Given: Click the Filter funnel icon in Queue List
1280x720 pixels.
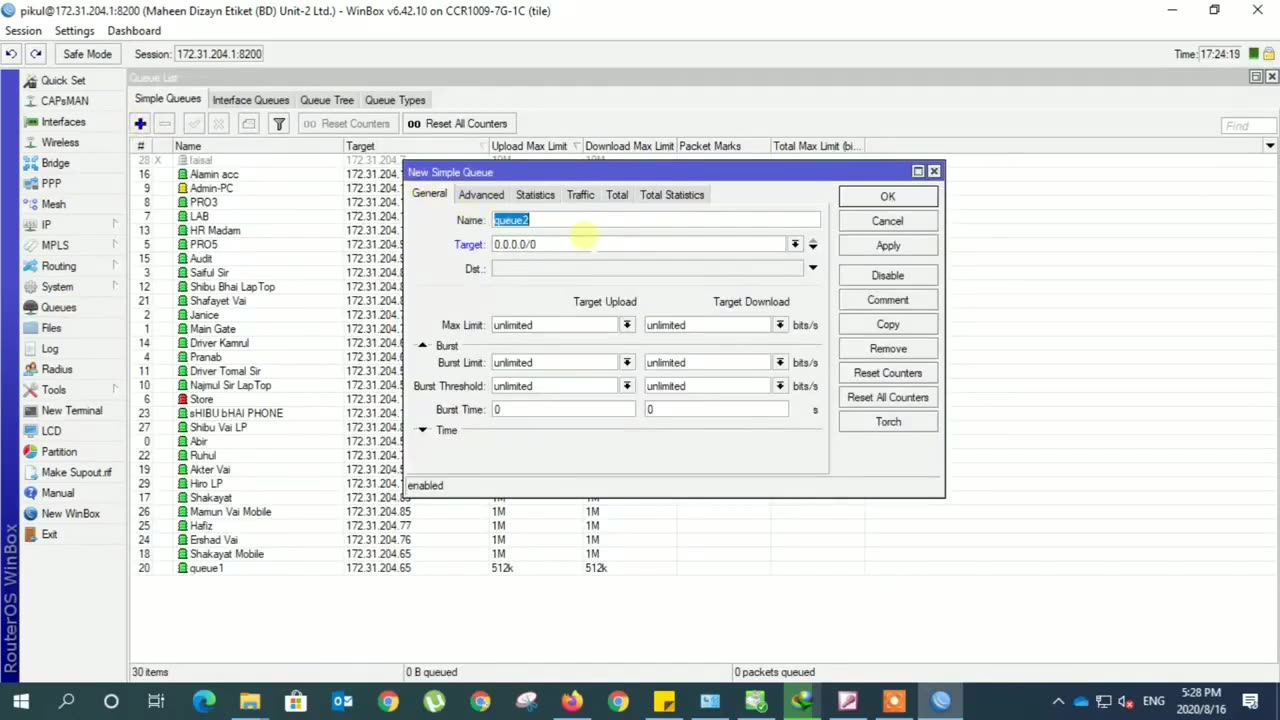Looking at the screenshot, I should [279, 124].
